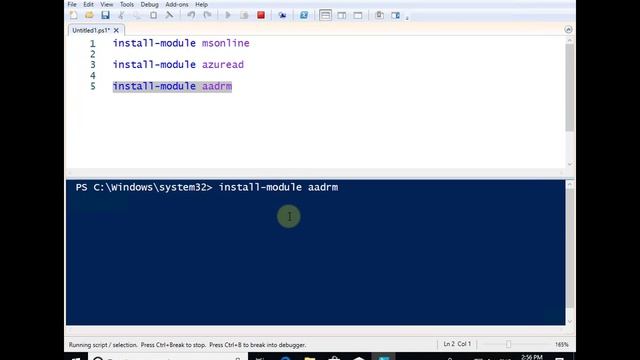640x360 pixels.
Task: Save the script with the floppy icon
Action: (x=105, y=16)
